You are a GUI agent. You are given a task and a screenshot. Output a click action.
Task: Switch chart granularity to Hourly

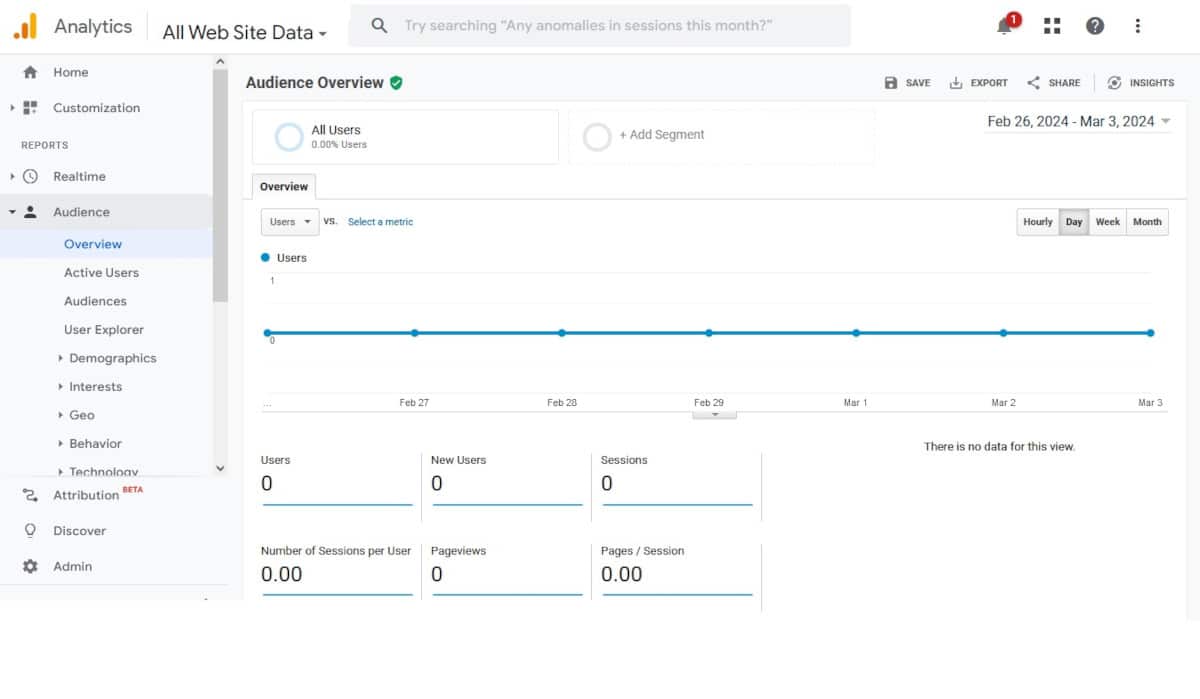(1037, 221)
